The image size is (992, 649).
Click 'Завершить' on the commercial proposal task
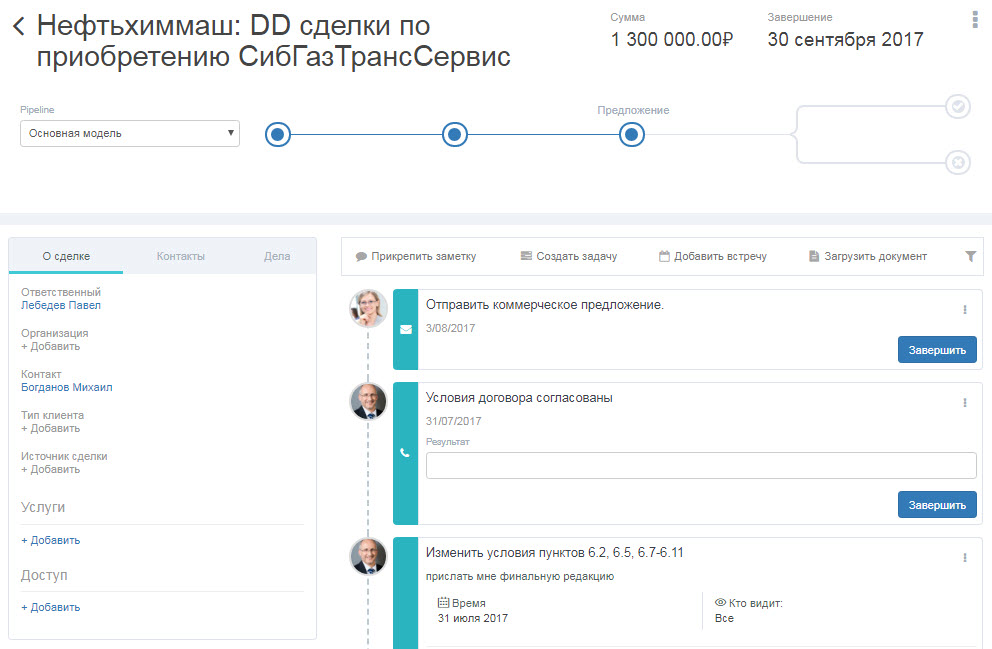pyautogui.click(x=936, y=350)
